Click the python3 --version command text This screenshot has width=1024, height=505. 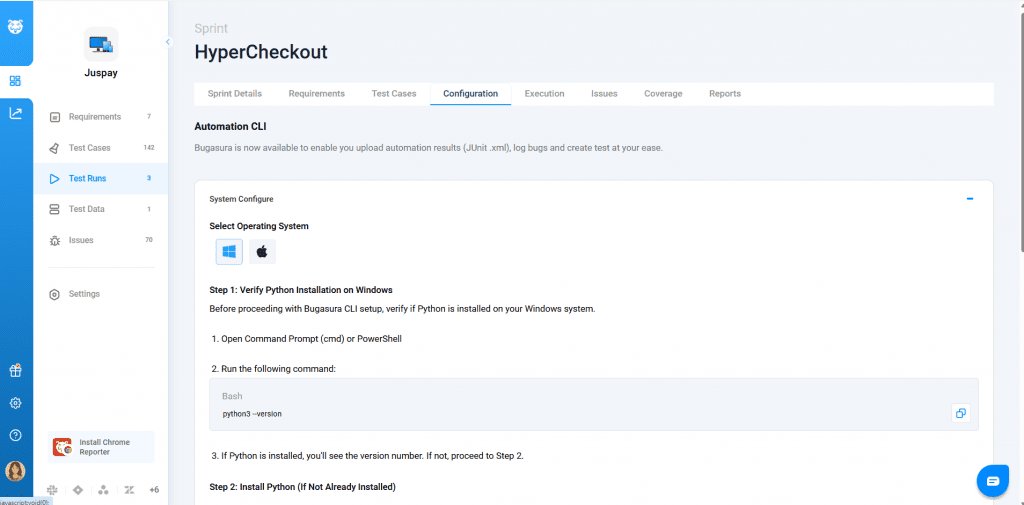click(x=252, y=414)
